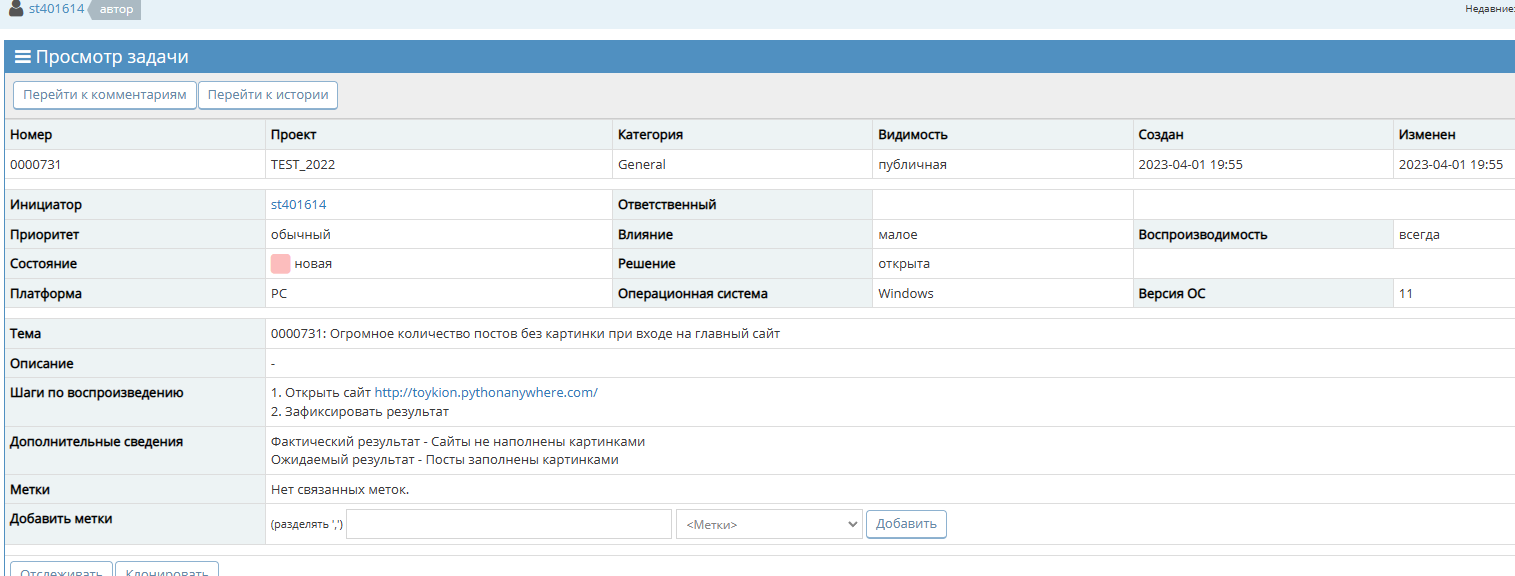The width and height of the screenshot is (1515, 576).
Task: Select OS version value 11
Action: point(1406,294)
